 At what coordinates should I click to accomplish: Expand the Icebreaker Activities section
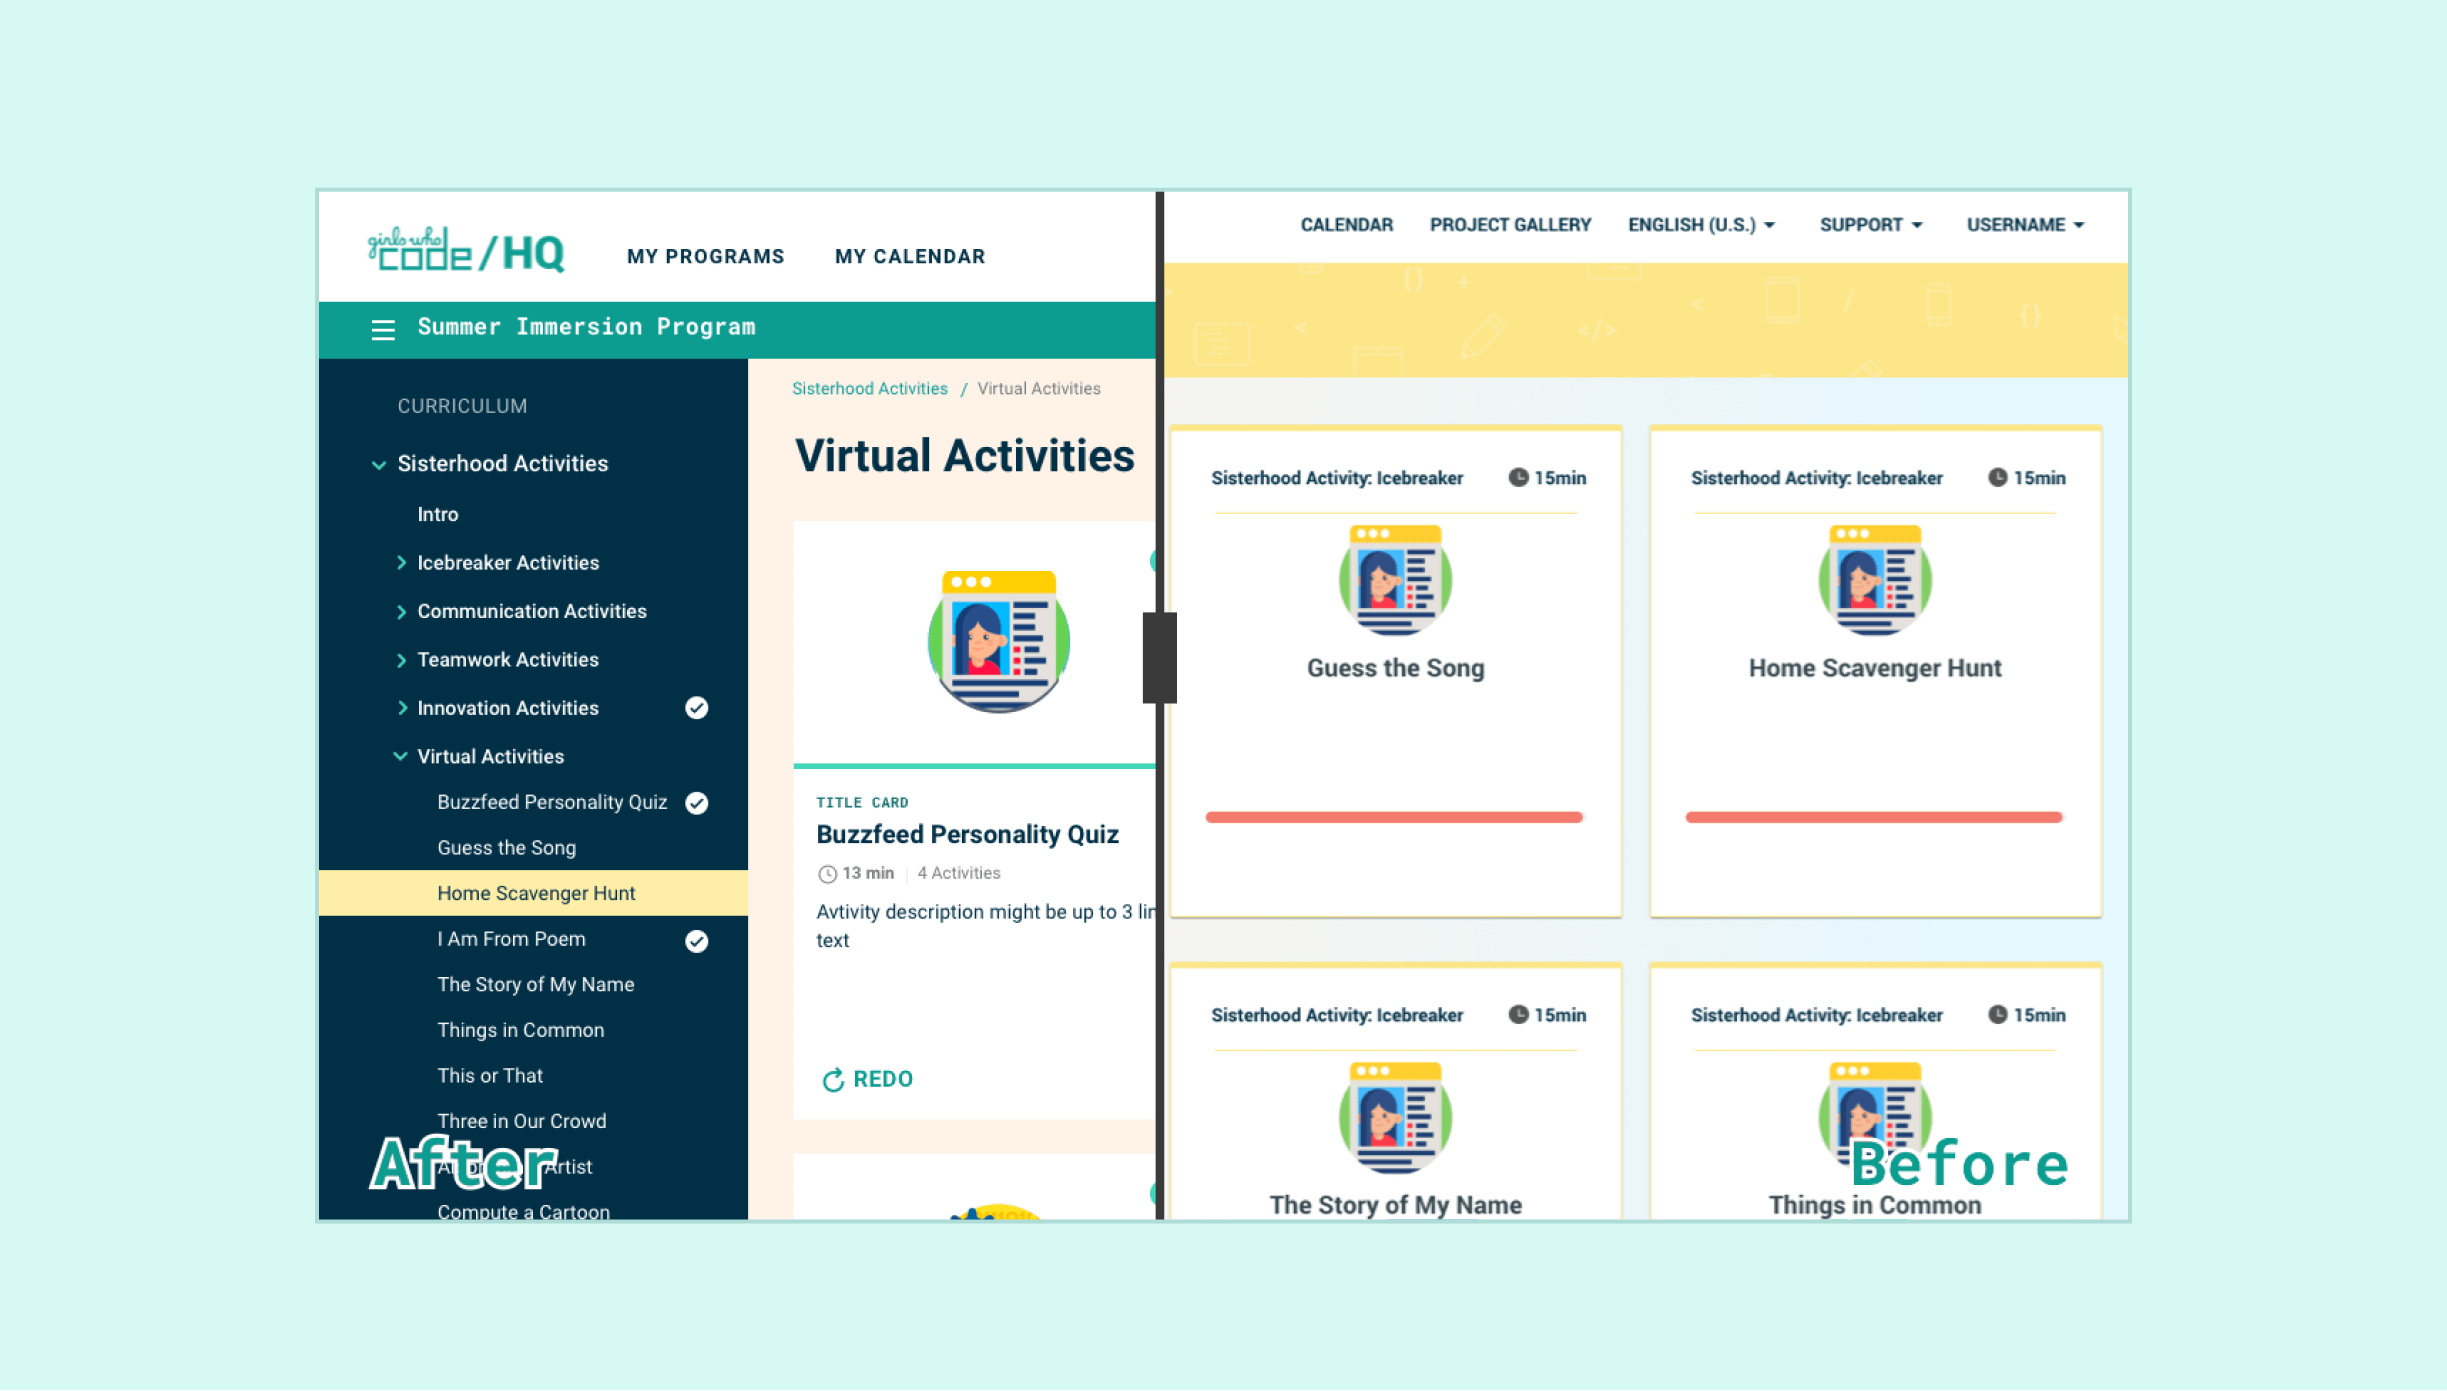click(508, 562)
